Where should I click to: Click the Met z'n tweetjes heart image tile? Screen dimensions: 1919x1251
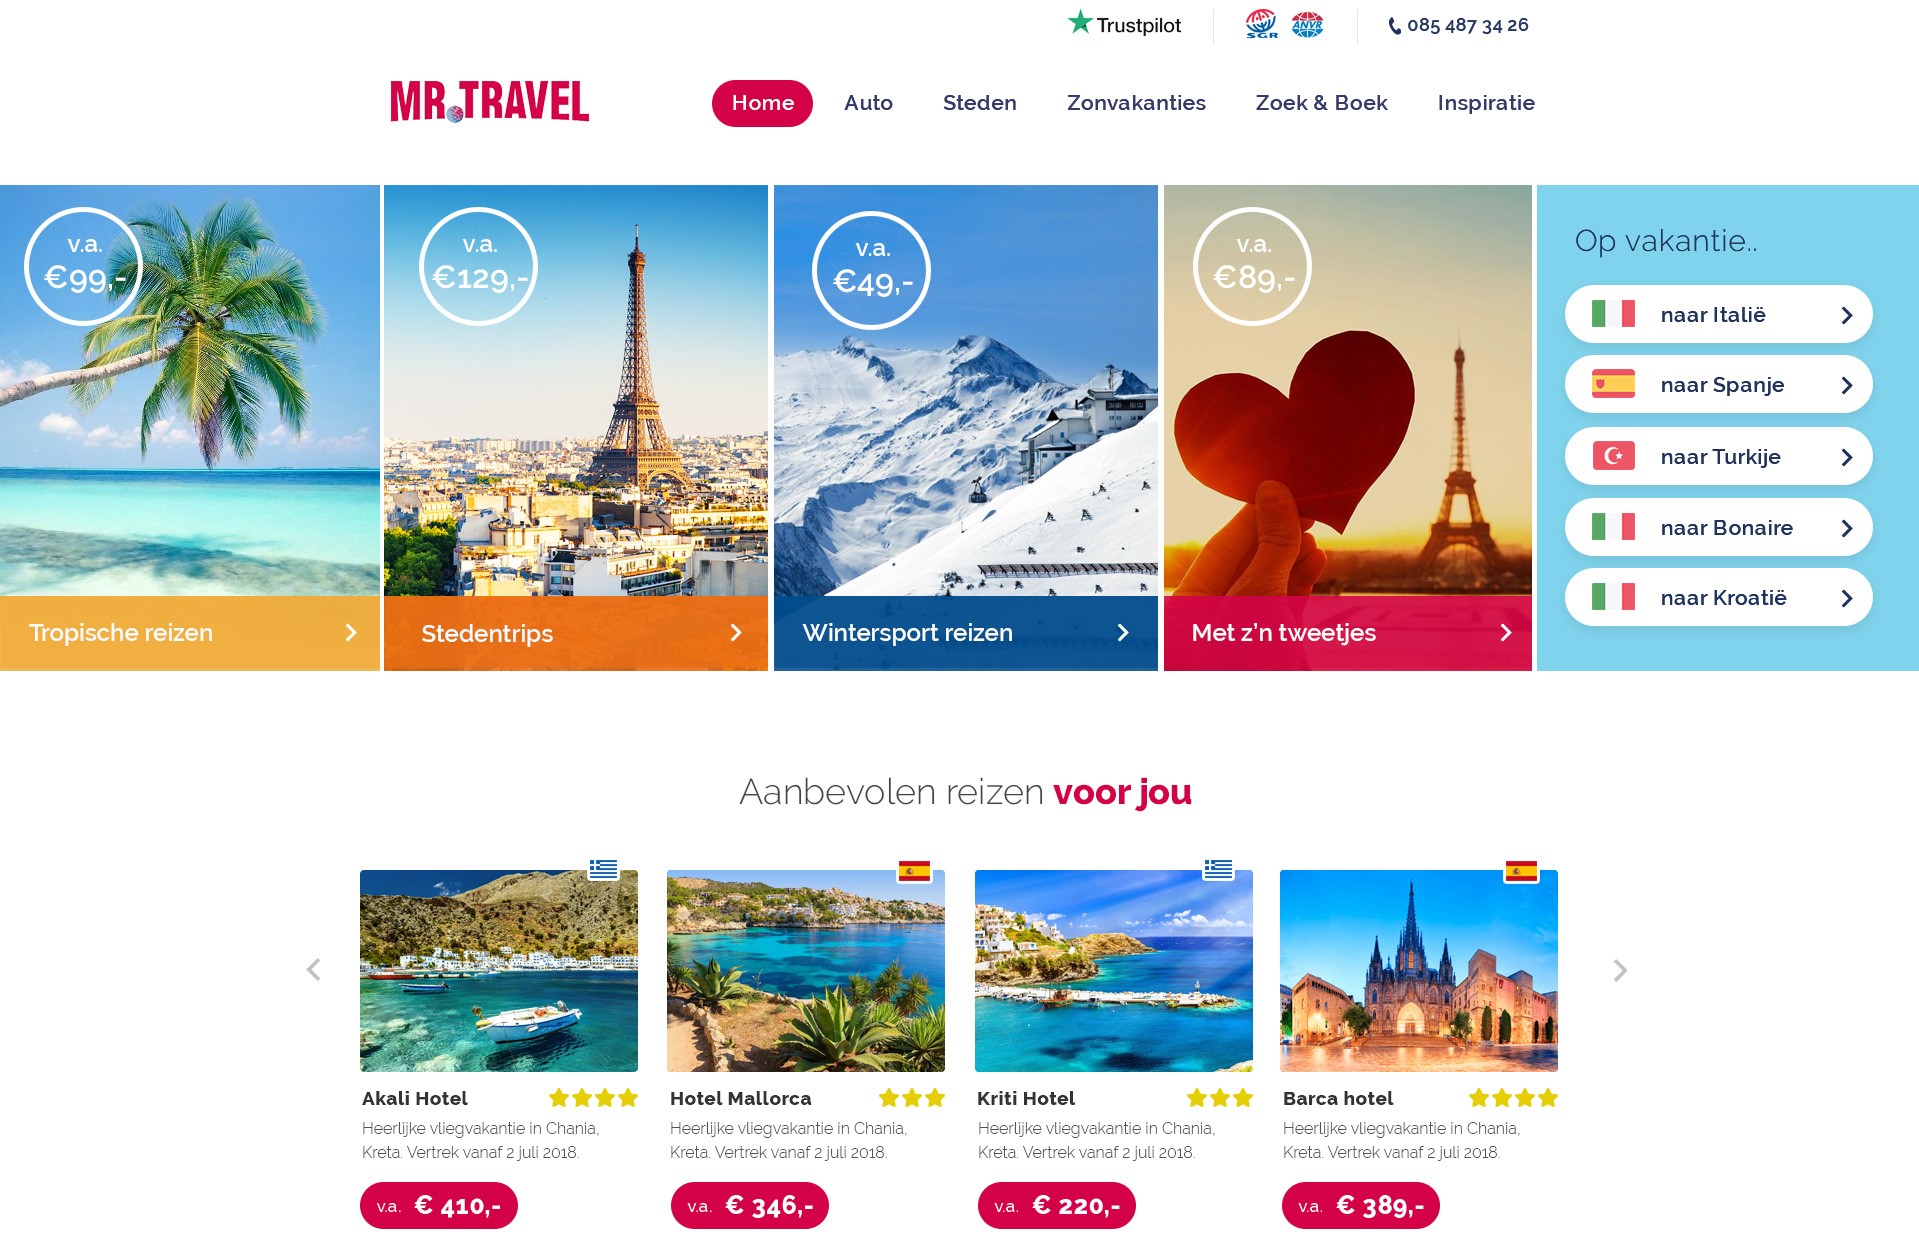click(x=1348, y=391)
